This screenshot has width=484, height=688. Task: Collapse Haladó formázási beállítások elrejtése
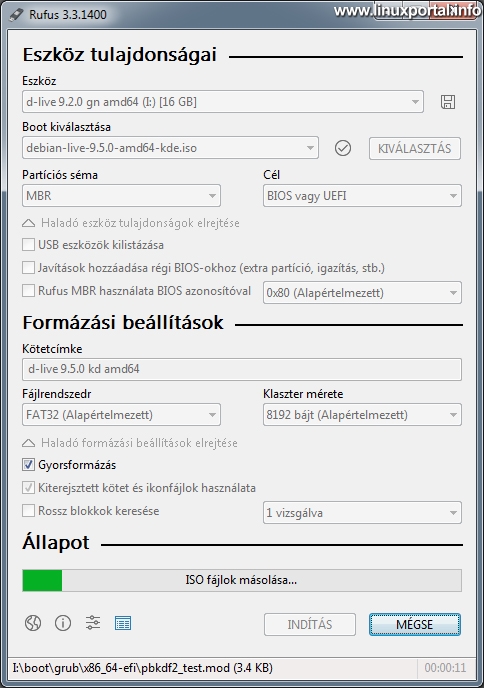pyautogui.click(x=130, y=443)
